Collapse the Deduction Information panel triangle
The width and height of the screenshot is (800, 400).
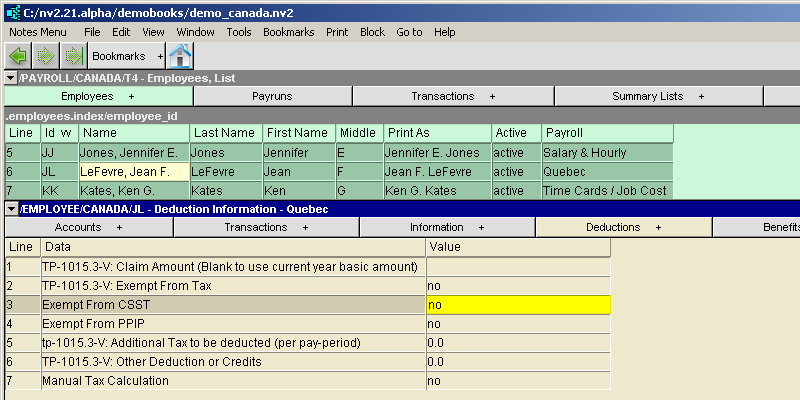click(10, 209)
